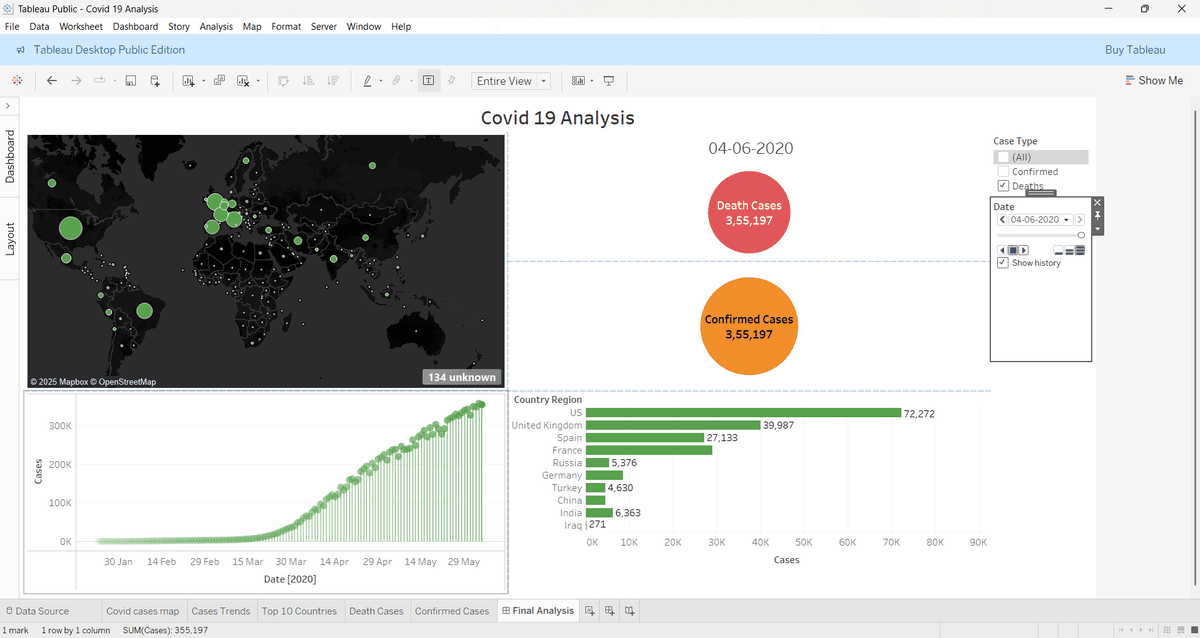Sort data ascending with the toolbar icon

pos(310,80)
